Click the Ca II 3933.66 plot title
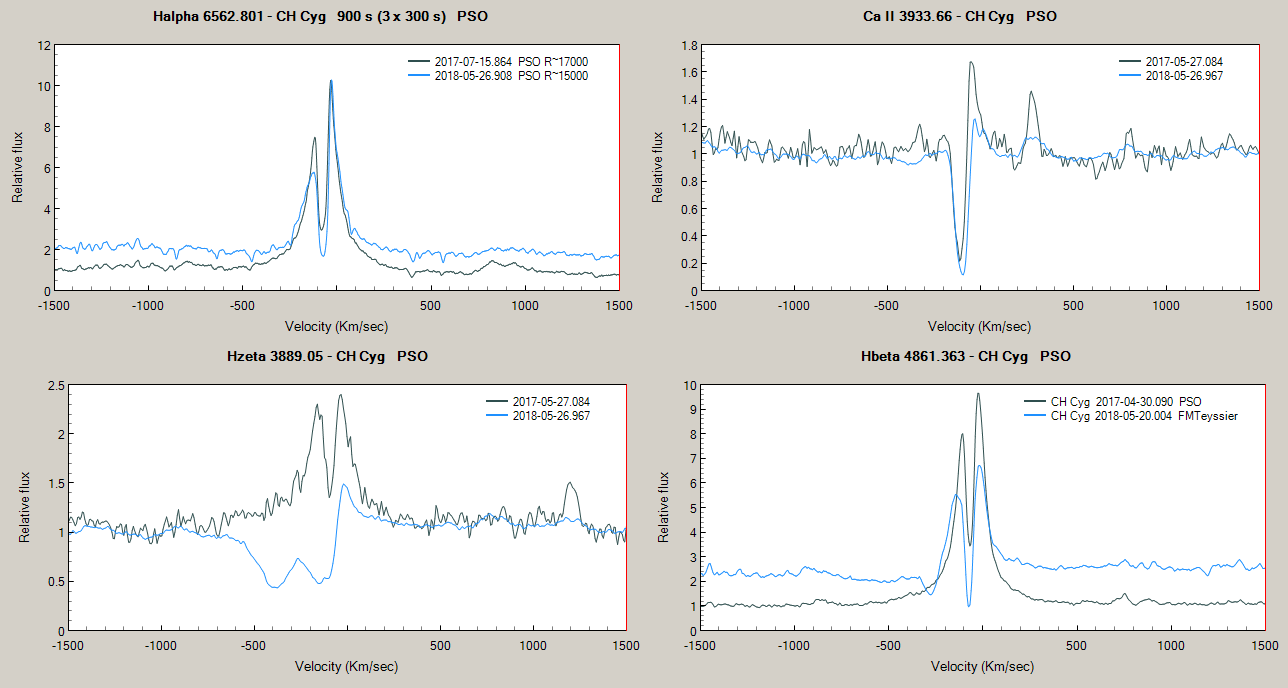Viewport: 1288px width, 688px height. [x=959, y=17]
